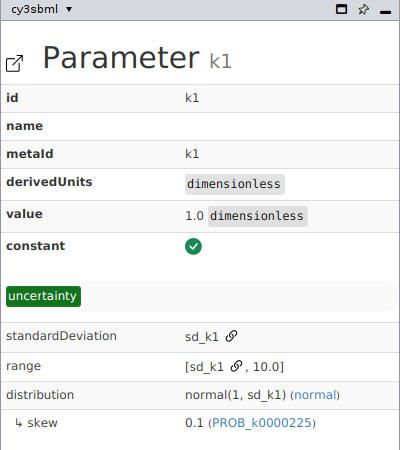Click the value row label

(24, 214)
